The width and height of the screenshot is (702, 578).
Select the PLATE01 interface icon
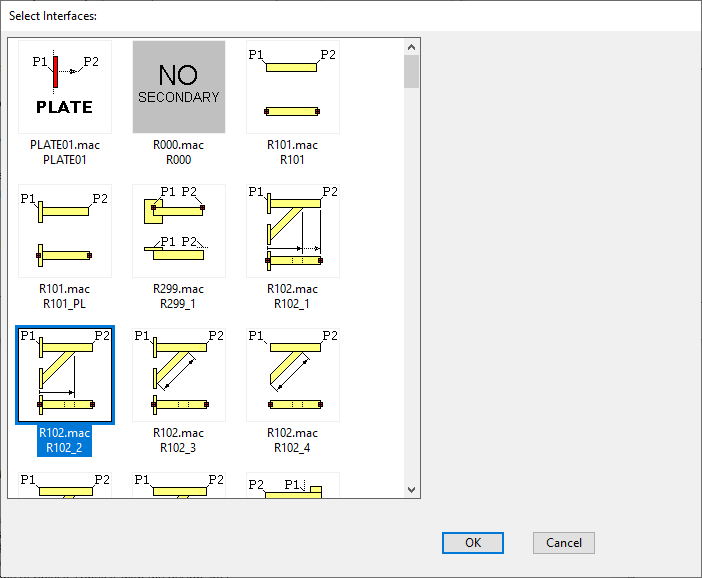pyautogui.click(x=64, y=87)
